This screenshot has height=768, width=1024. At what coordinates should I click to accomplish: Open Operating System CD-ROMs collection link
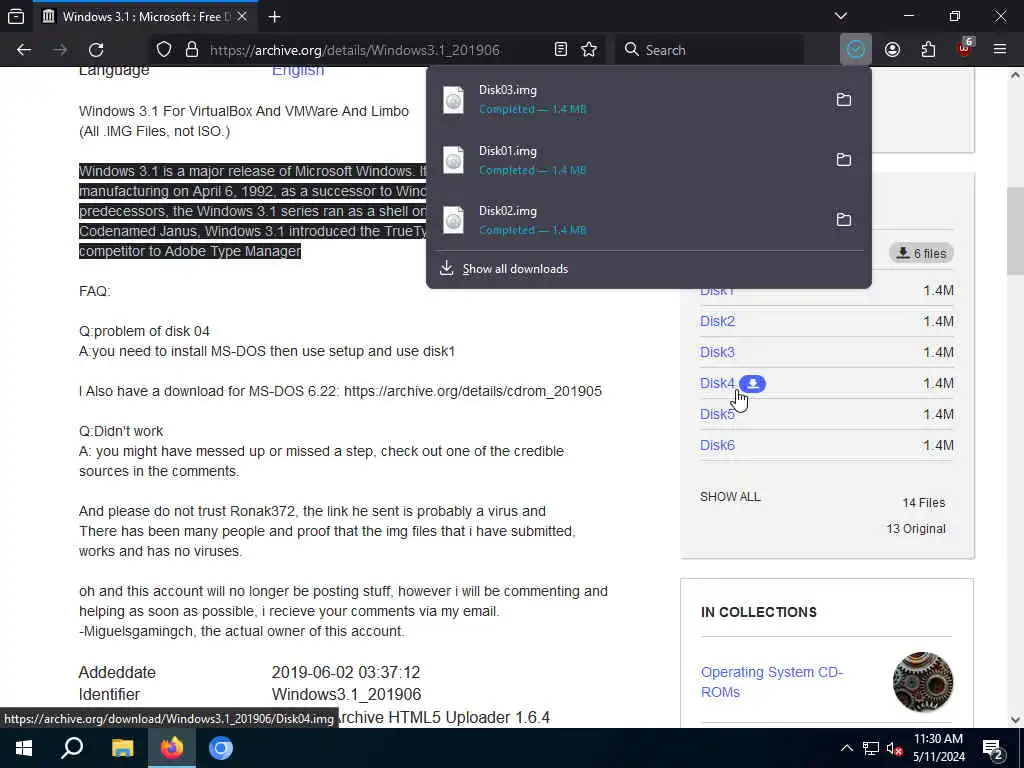[x=771, y=682]
